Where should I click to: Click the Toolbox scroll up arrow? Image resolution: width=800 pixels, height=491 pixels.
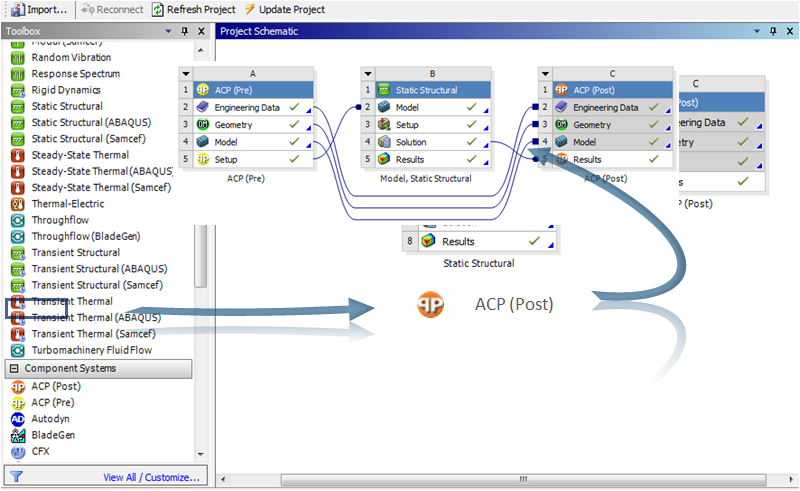[201, 51]
